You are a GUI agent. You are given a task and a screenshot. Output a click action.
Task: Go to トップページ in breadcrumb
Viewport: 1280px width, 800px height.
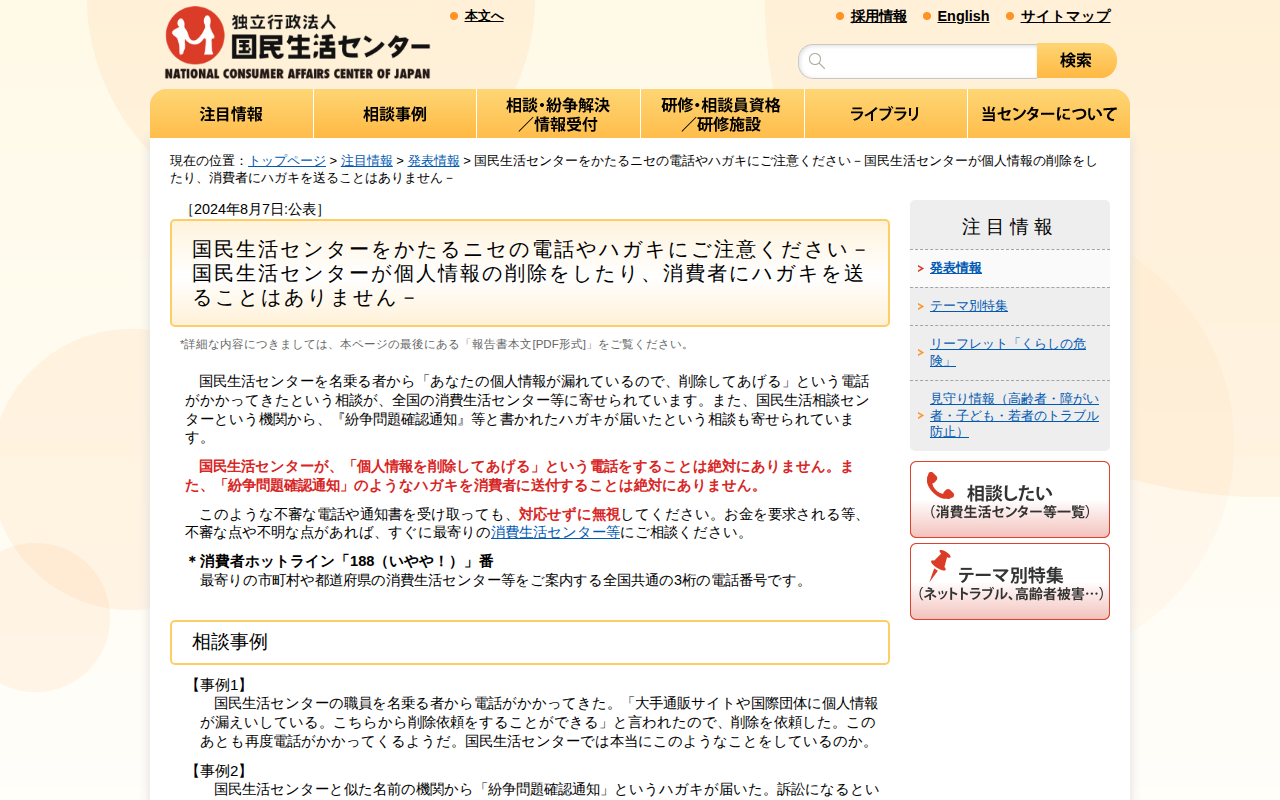[287, 160]
